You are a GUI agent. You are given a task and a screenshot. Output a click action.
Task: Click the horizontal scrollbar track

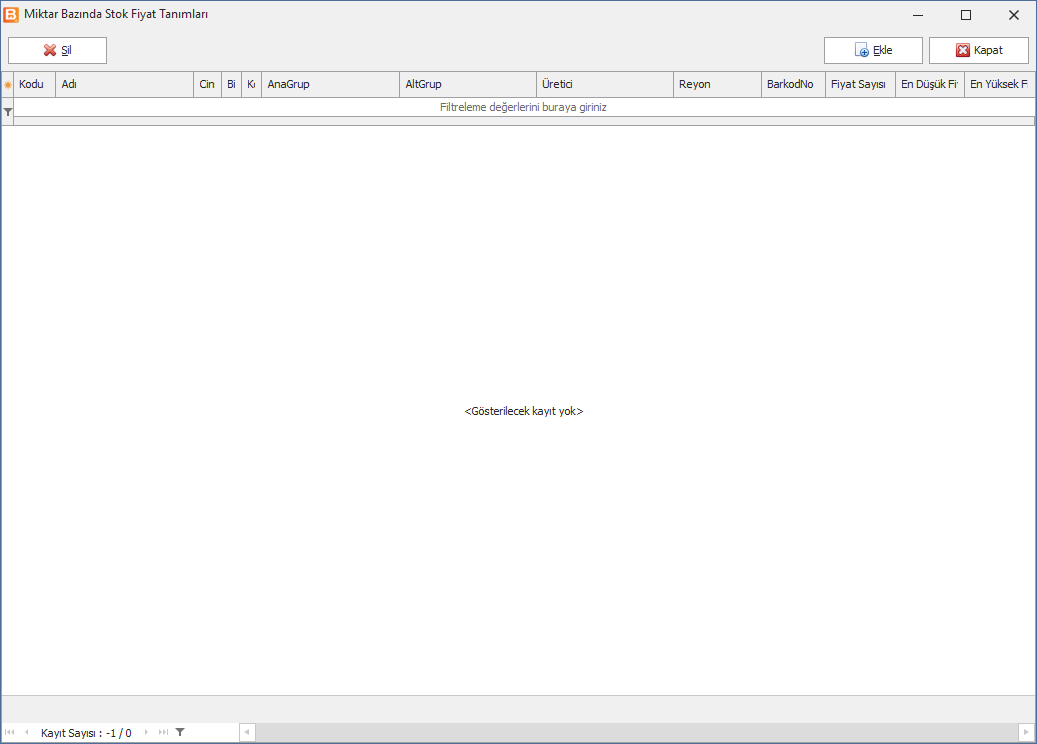637,732
